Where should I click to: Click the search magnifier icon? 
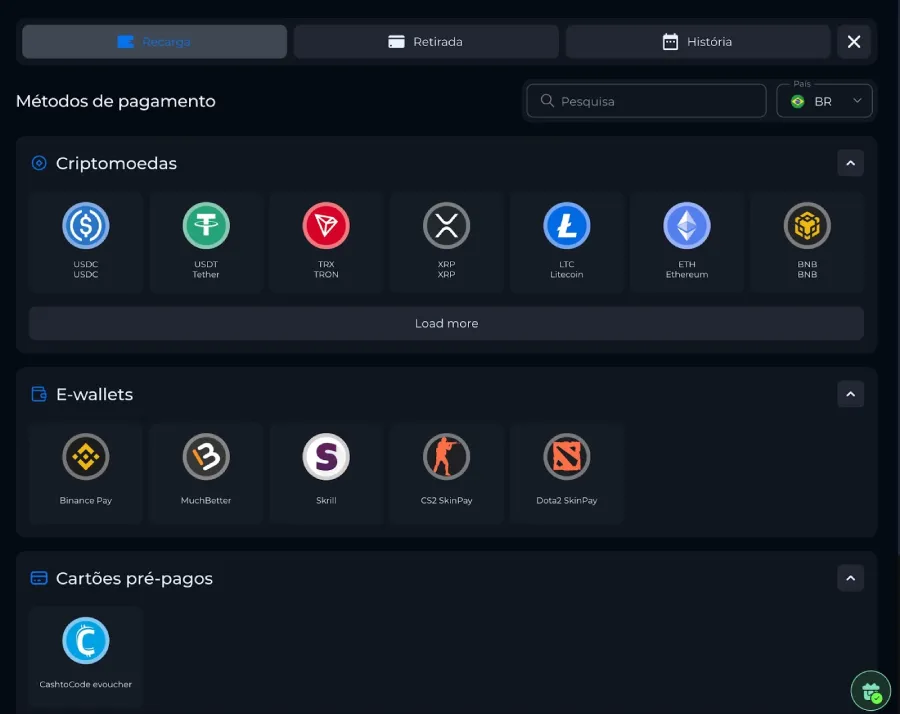click(x=547, y=101)
